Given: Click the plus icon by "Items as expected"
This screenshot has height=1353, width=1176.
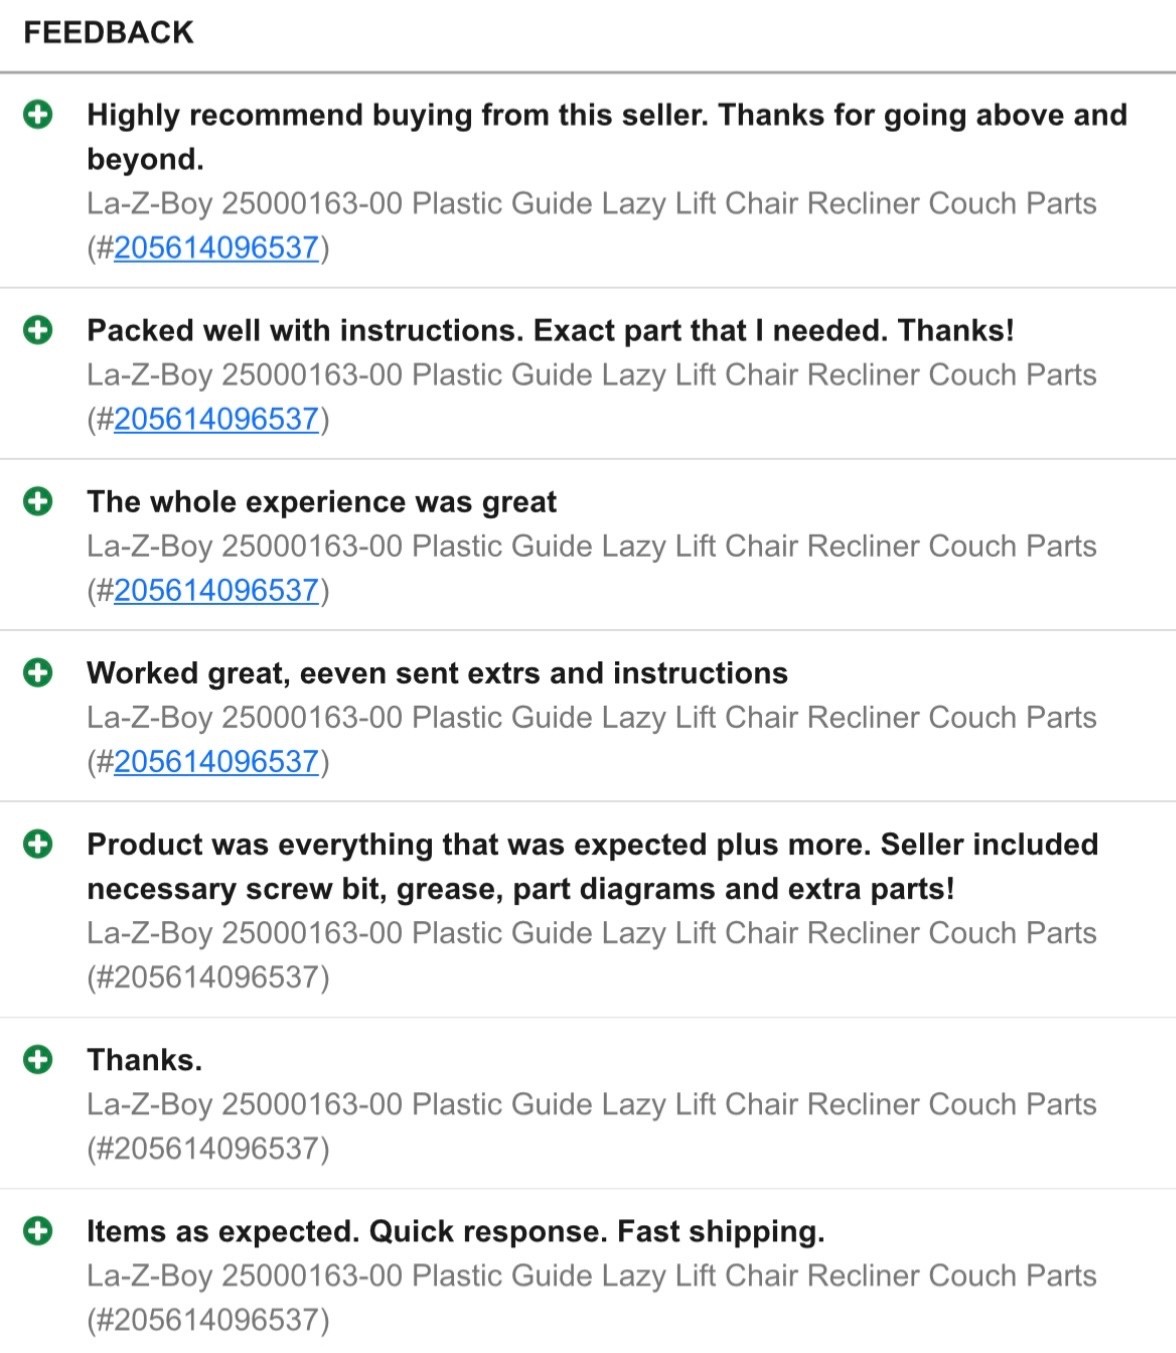Looking at the screenshot, I should tap(38, 1230).
